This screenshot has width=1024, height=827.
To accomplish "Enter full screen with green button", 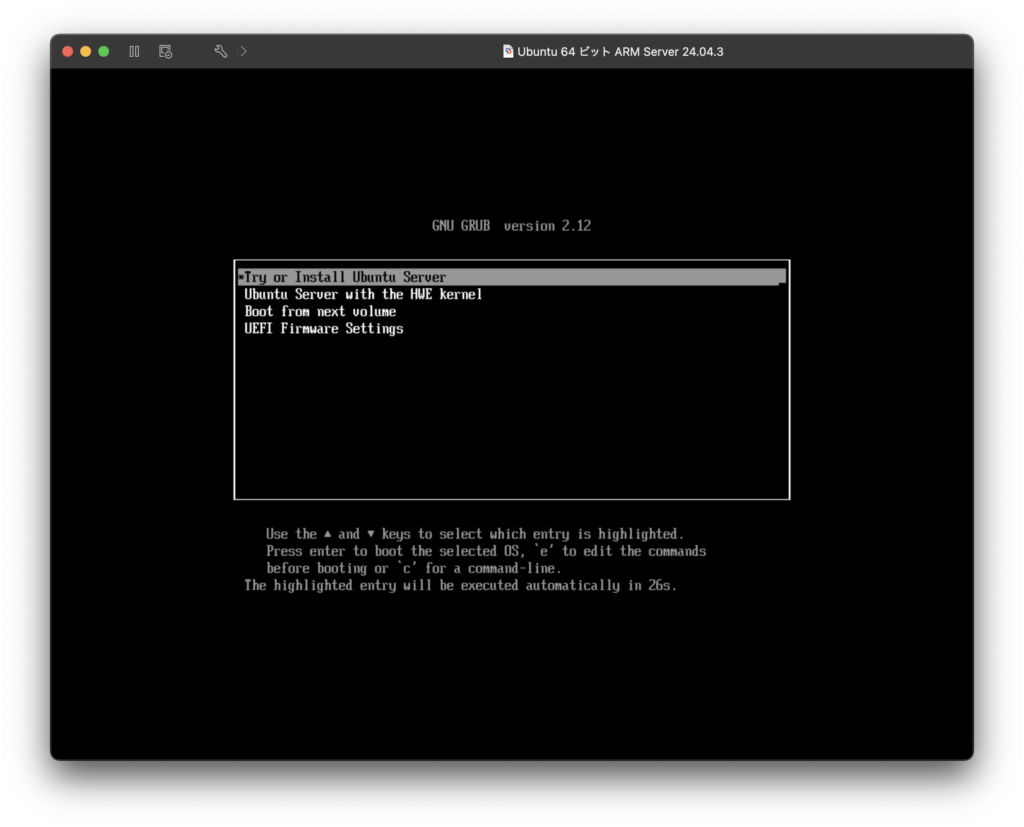I will pyautogui.click(x=104, y=51).
